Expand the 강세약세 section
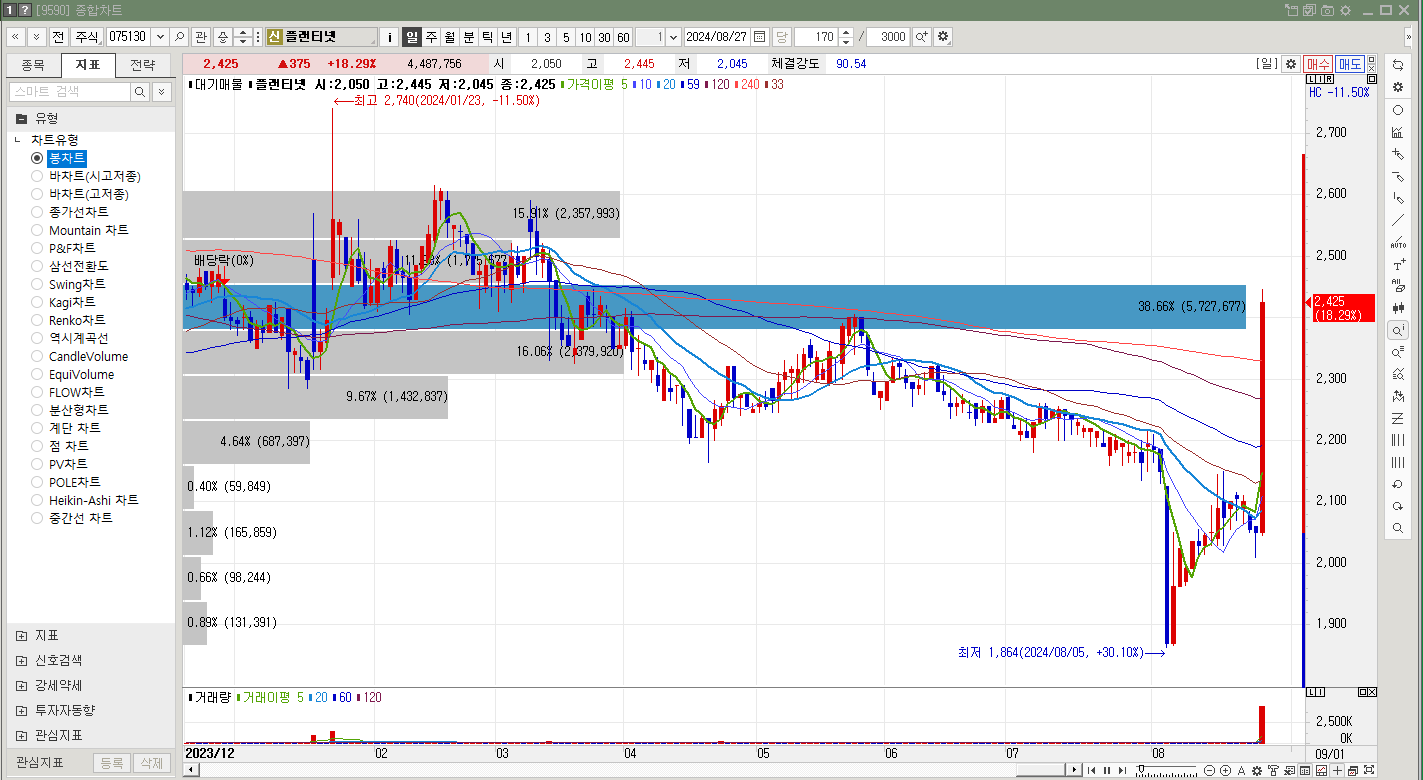Viewport: 1423px width, 780px height. 22,686
